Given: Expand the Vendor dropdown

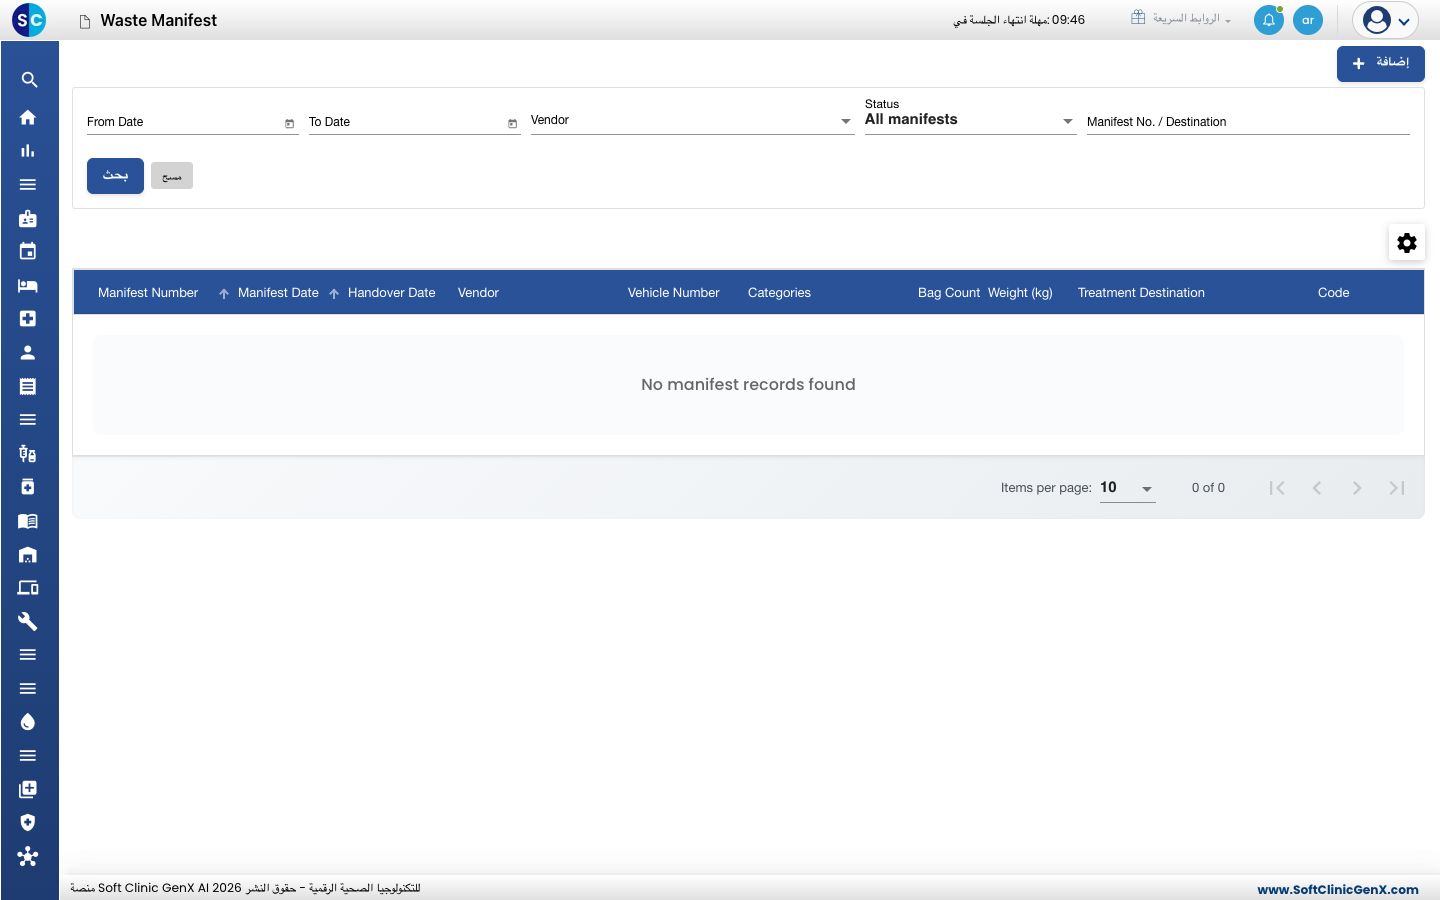Looking at the screenshot, I should click(x=692, y=120).
